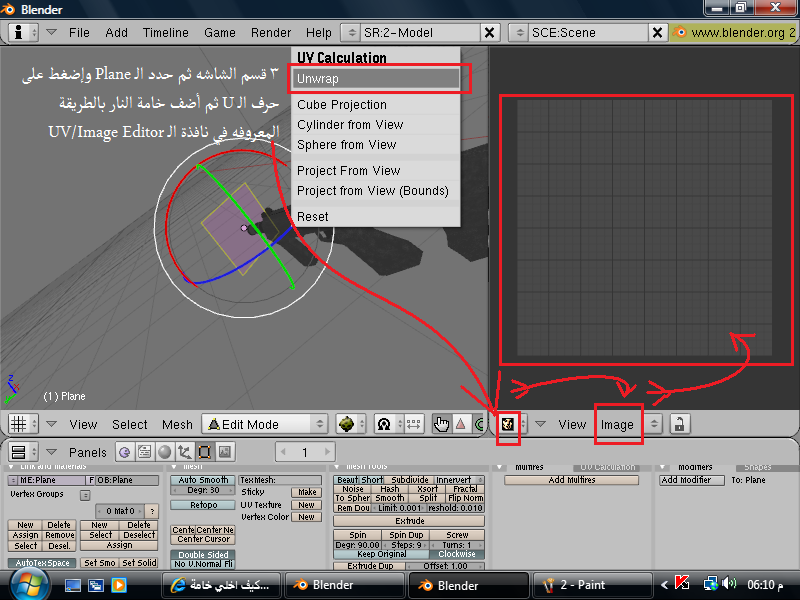800x600 pixels.
Task: Click the Blender logo beside www.blender.org
Action: [679, 32]
